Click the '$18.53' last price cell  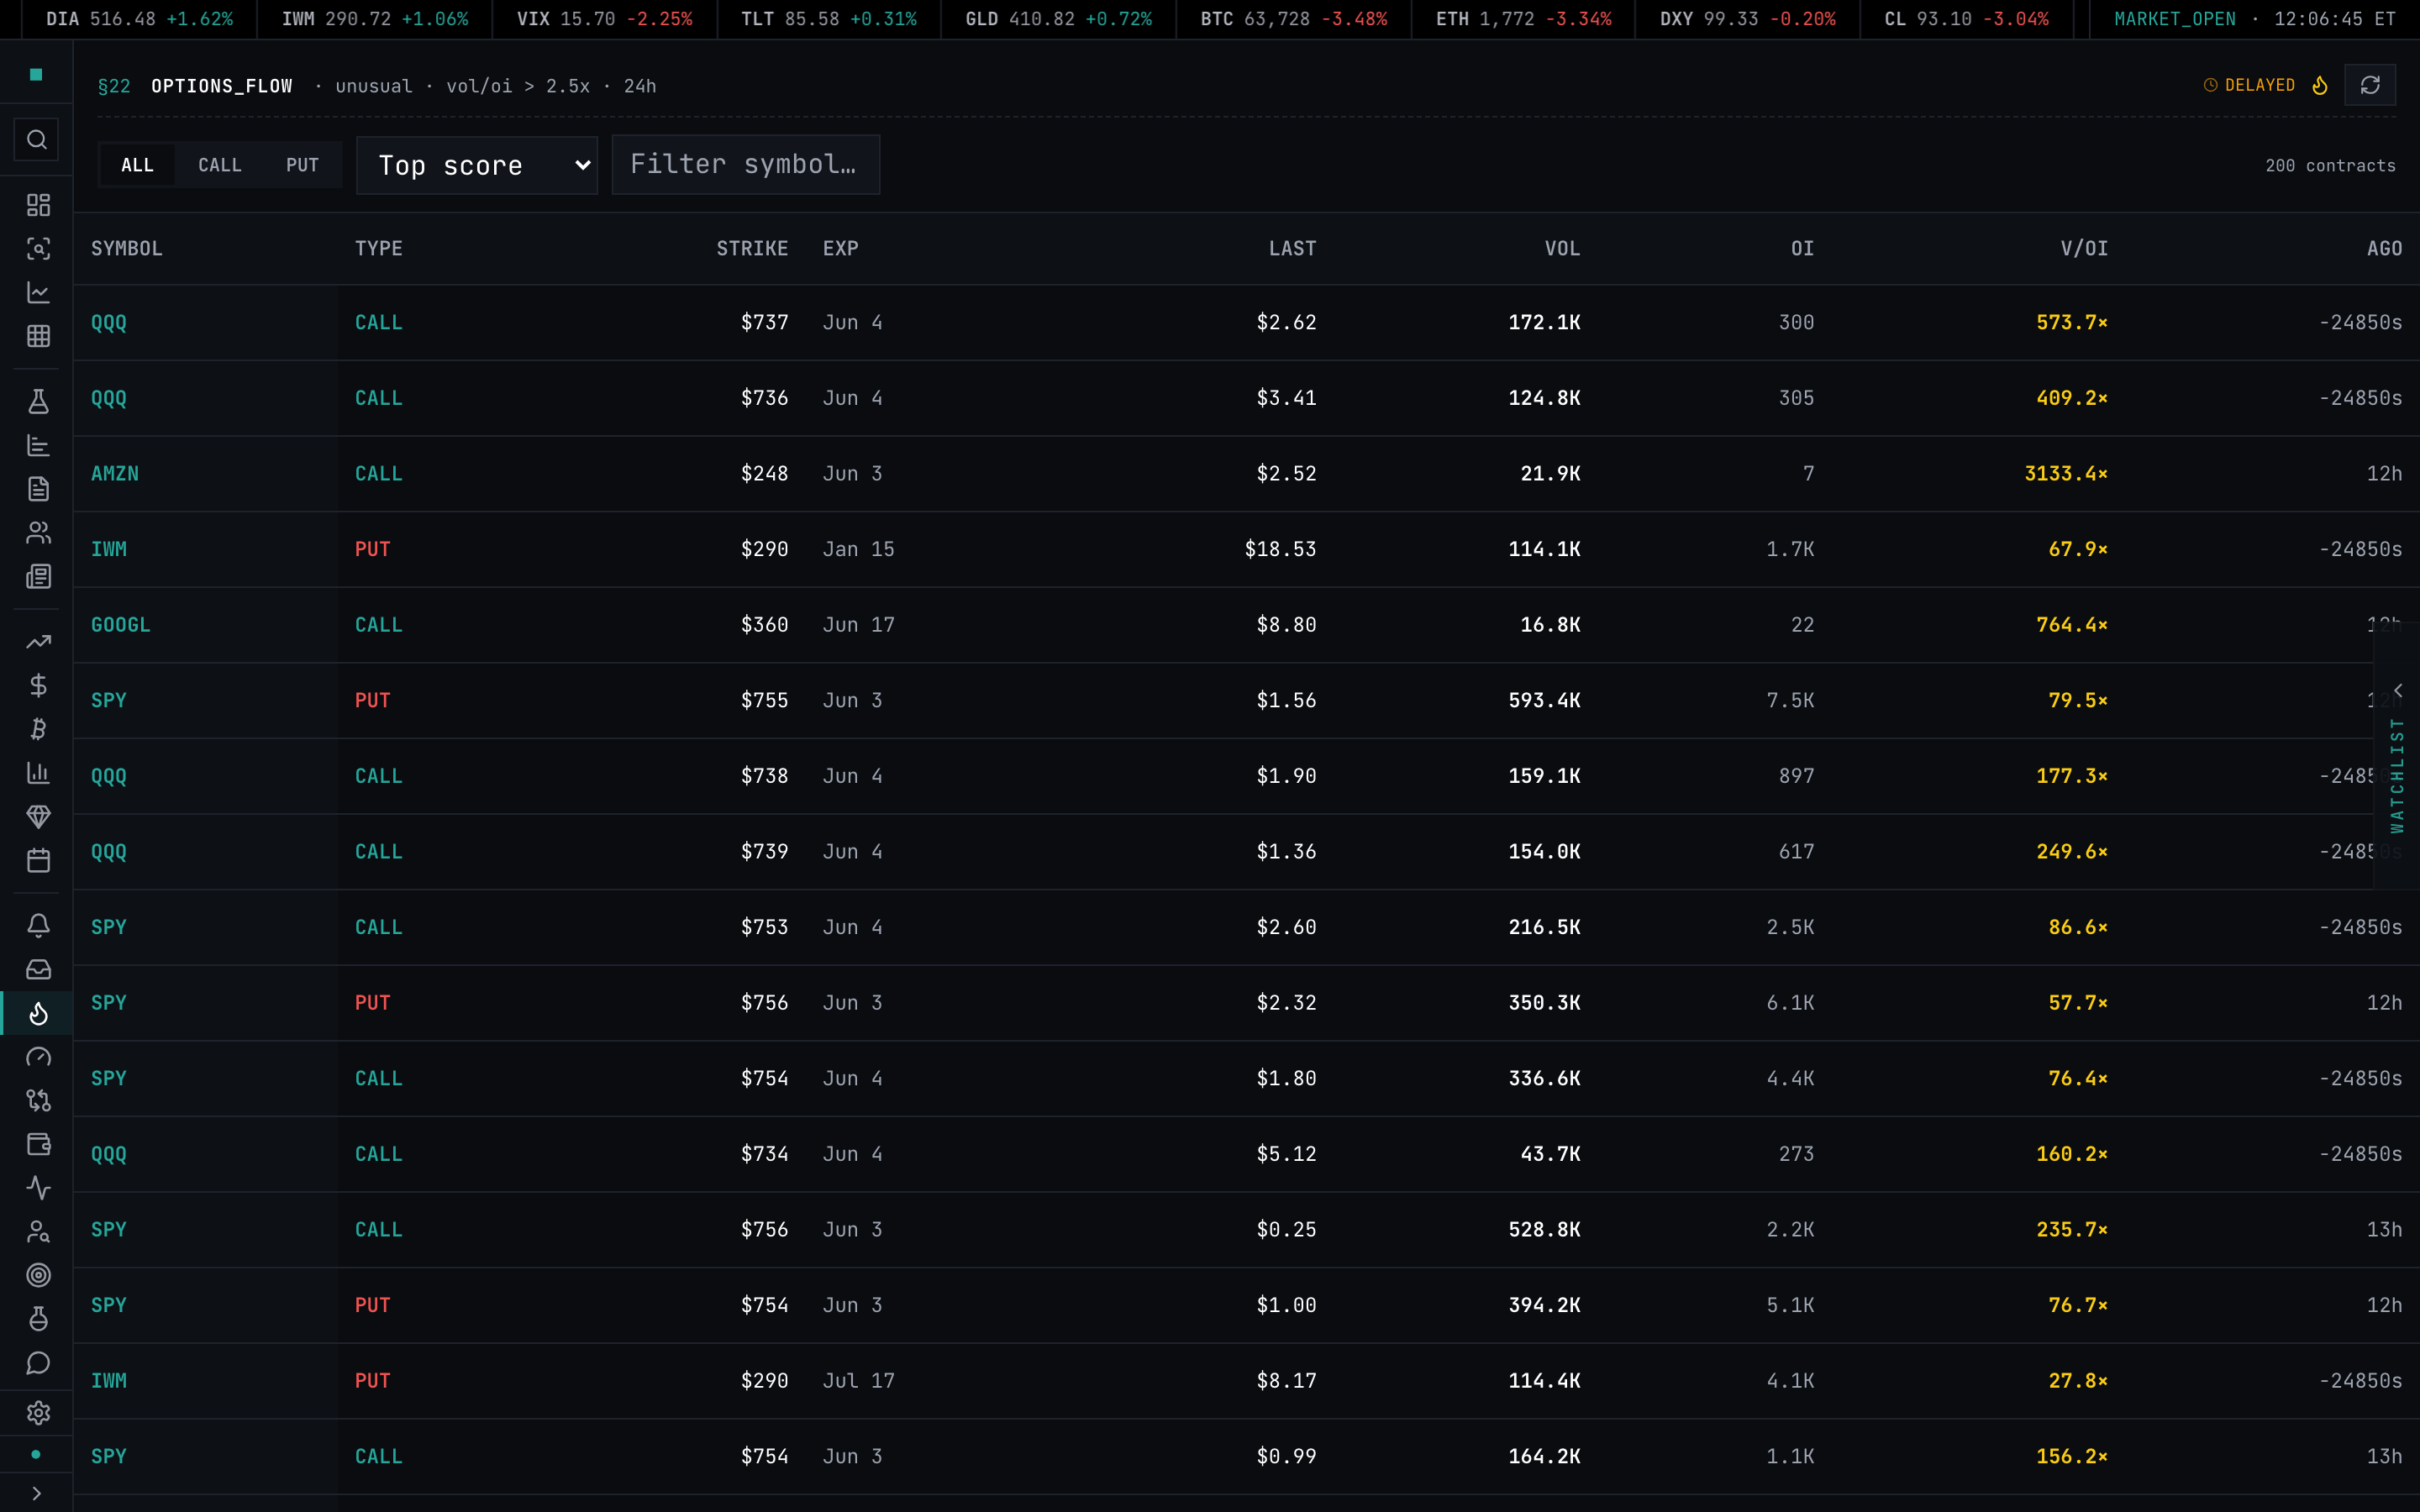pyautogui.click(x=1280, y=549)
